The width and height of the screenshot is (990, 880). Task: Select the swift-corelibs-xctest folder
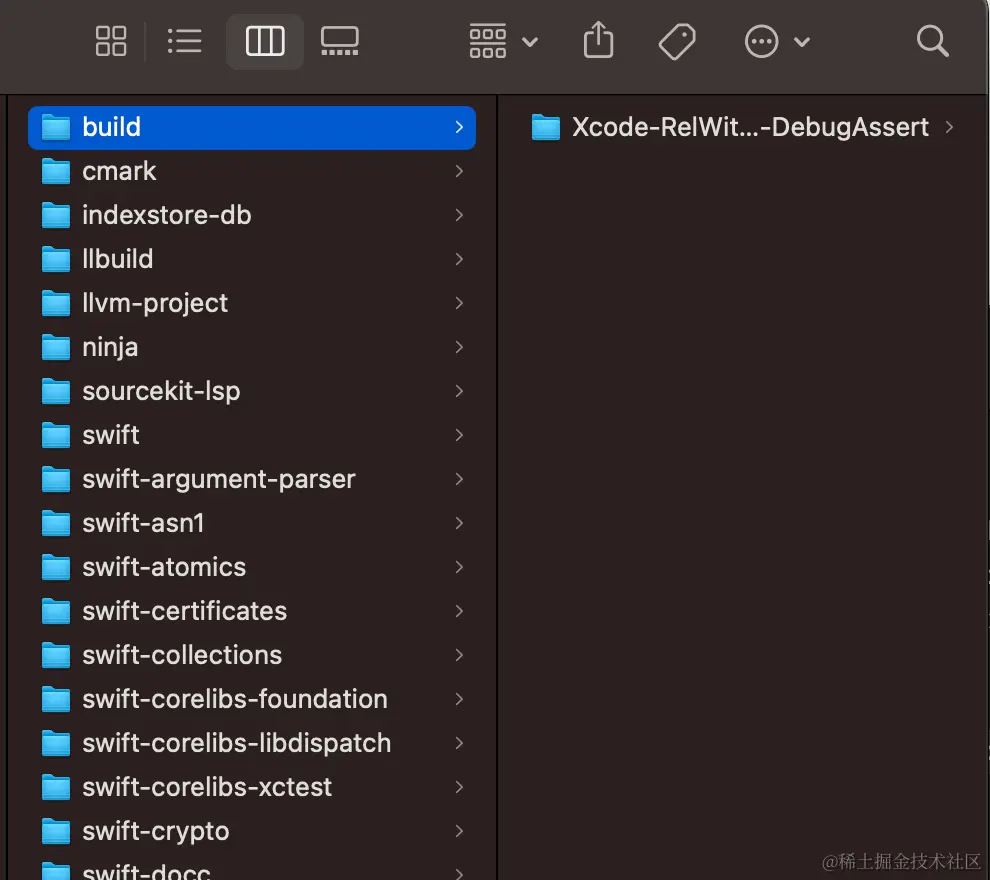[252, 787]
